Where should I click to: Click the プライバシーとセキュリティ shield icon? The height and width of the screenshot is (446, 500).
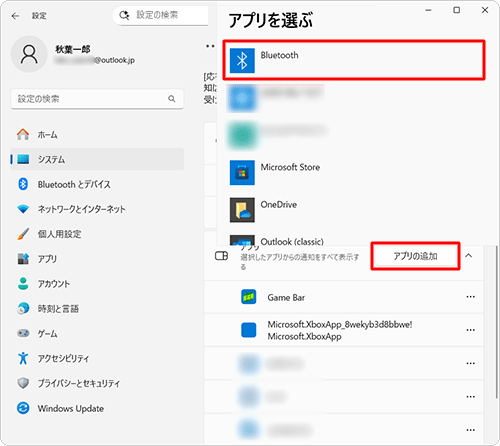point(23,383)
